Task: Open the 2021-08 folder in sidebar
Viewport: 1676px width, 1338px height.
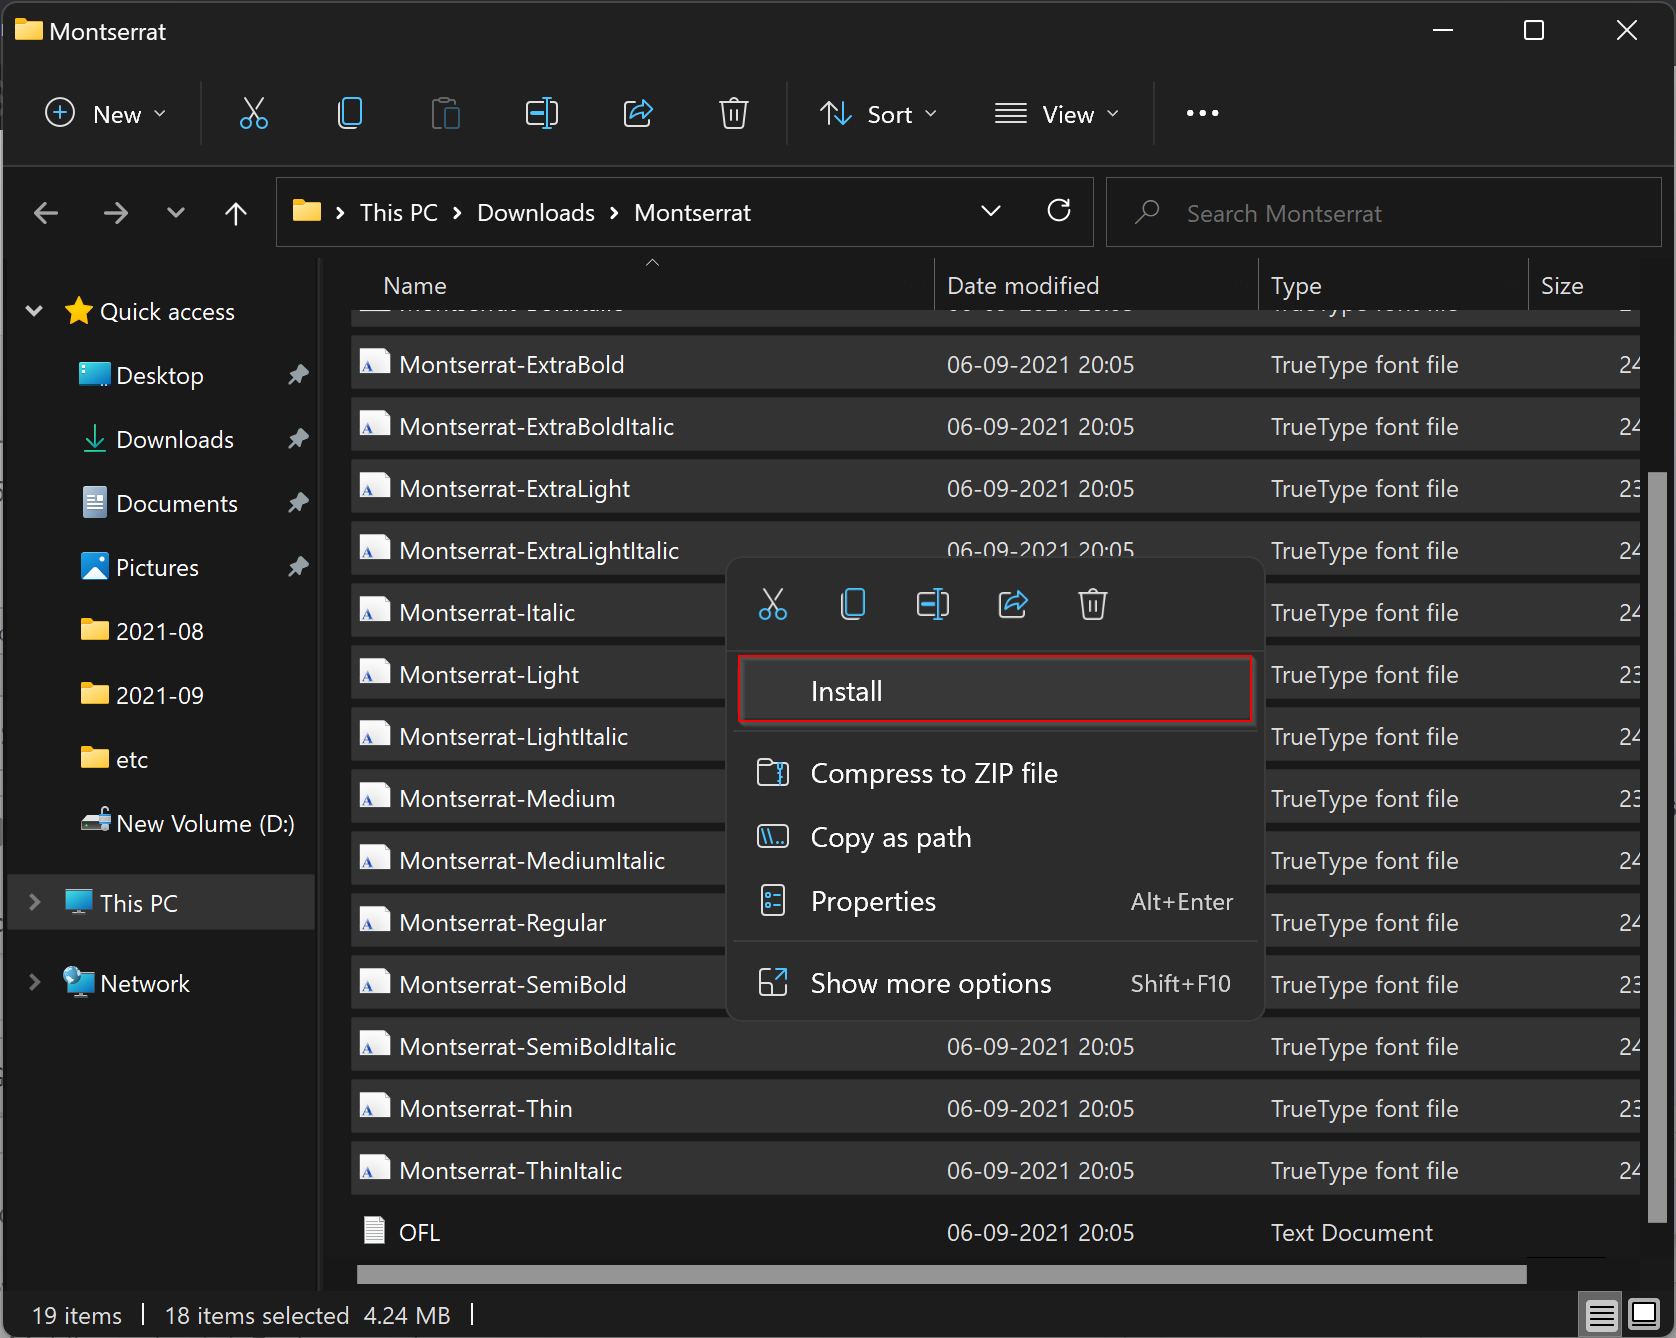Action: click(x=160, y=632)
